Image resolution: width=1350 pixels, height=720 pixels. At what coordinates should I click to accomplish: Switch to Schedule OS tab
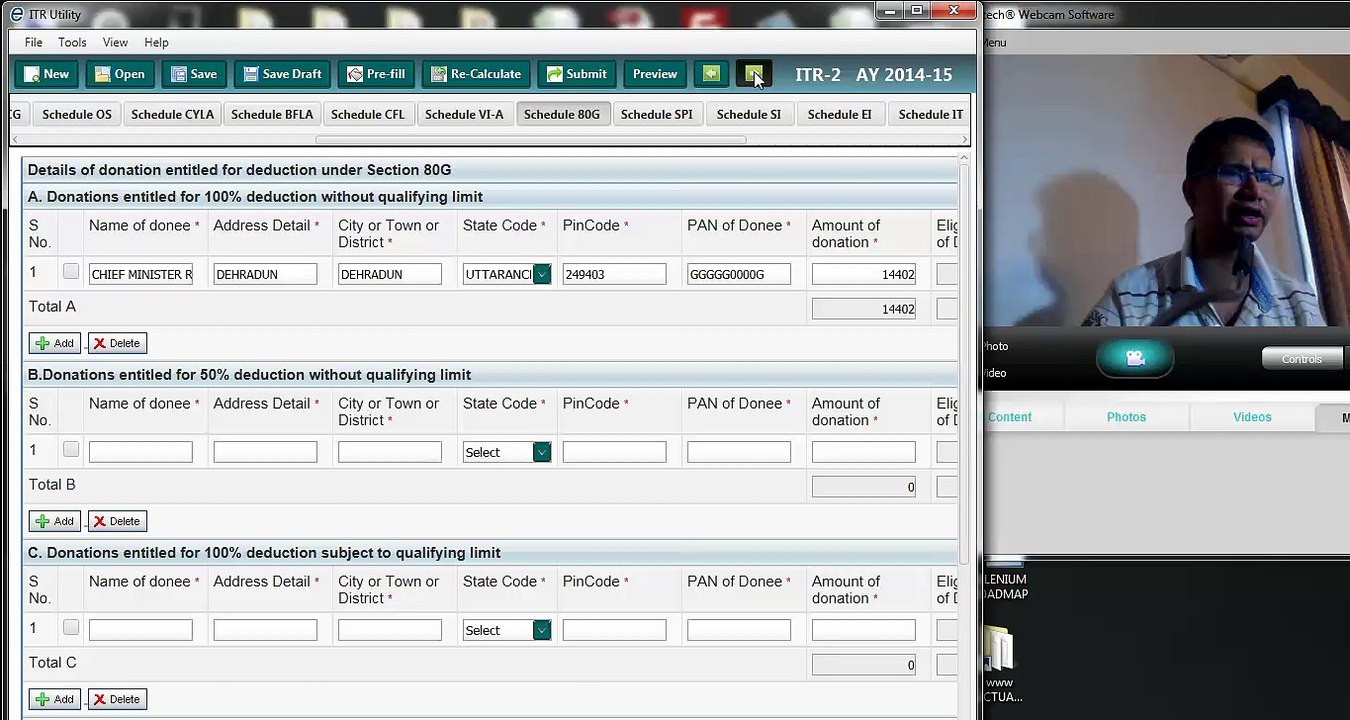coord(77,114)
